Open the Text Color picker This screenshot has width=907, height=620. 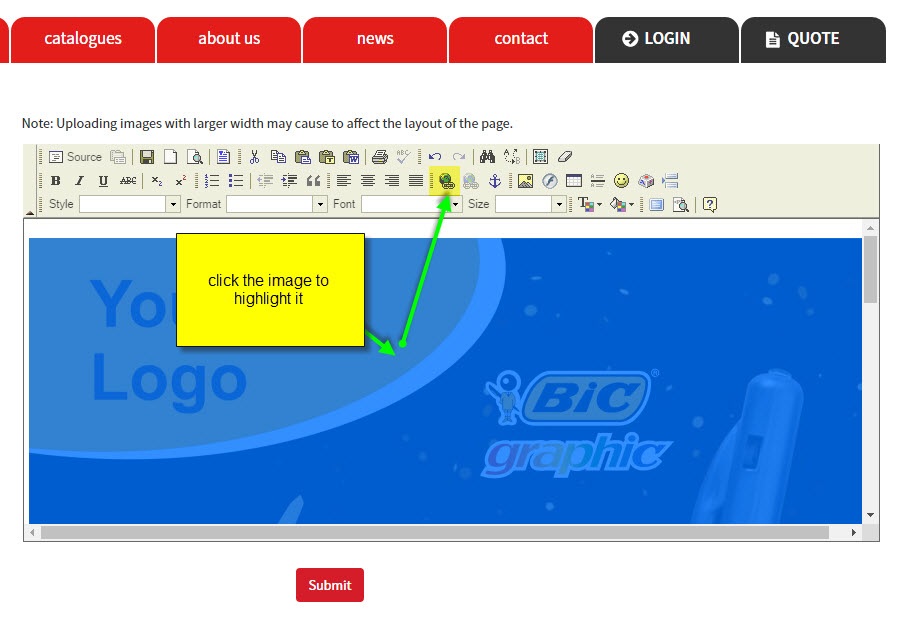pos(589,204)
